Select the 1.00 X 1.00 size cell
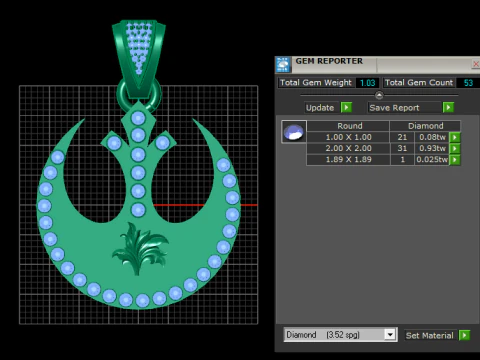 click(348, 137)
